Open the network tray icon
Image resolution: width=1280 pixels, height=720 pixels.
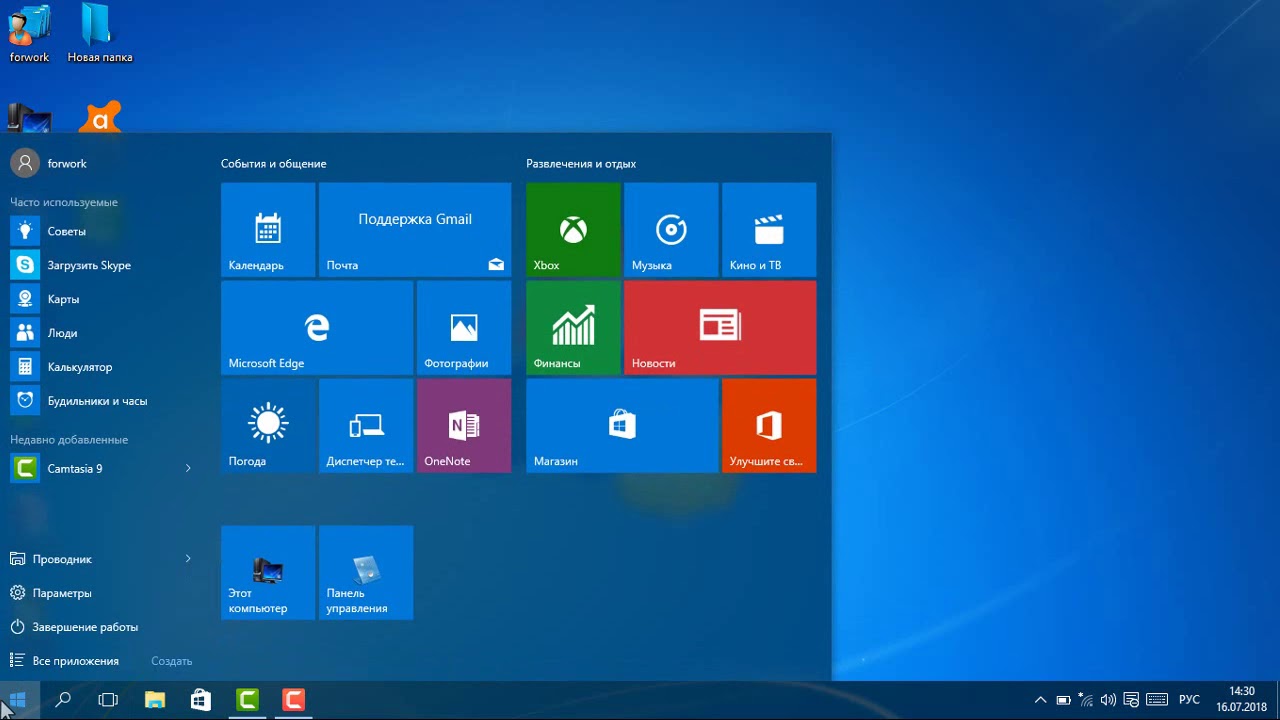[x=1086, y=700]
